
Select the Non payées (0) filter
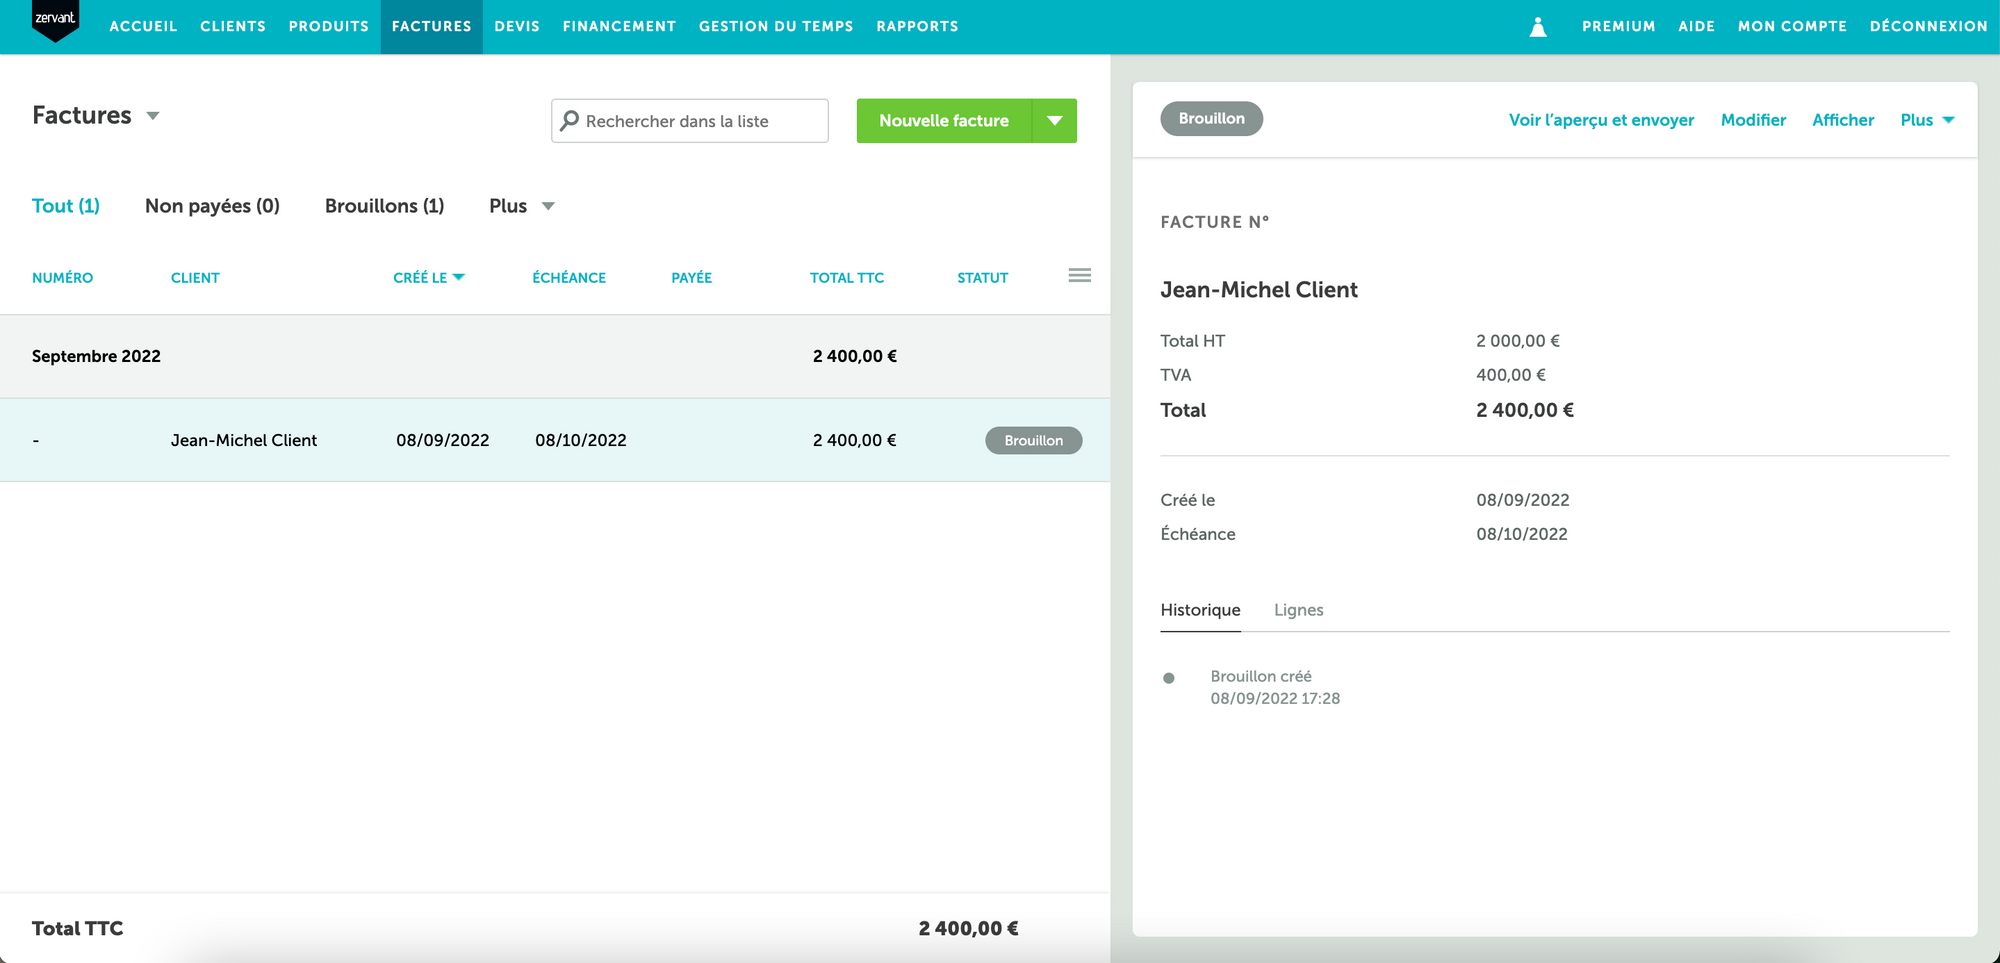pyautogui.click(x=212, y=206)
